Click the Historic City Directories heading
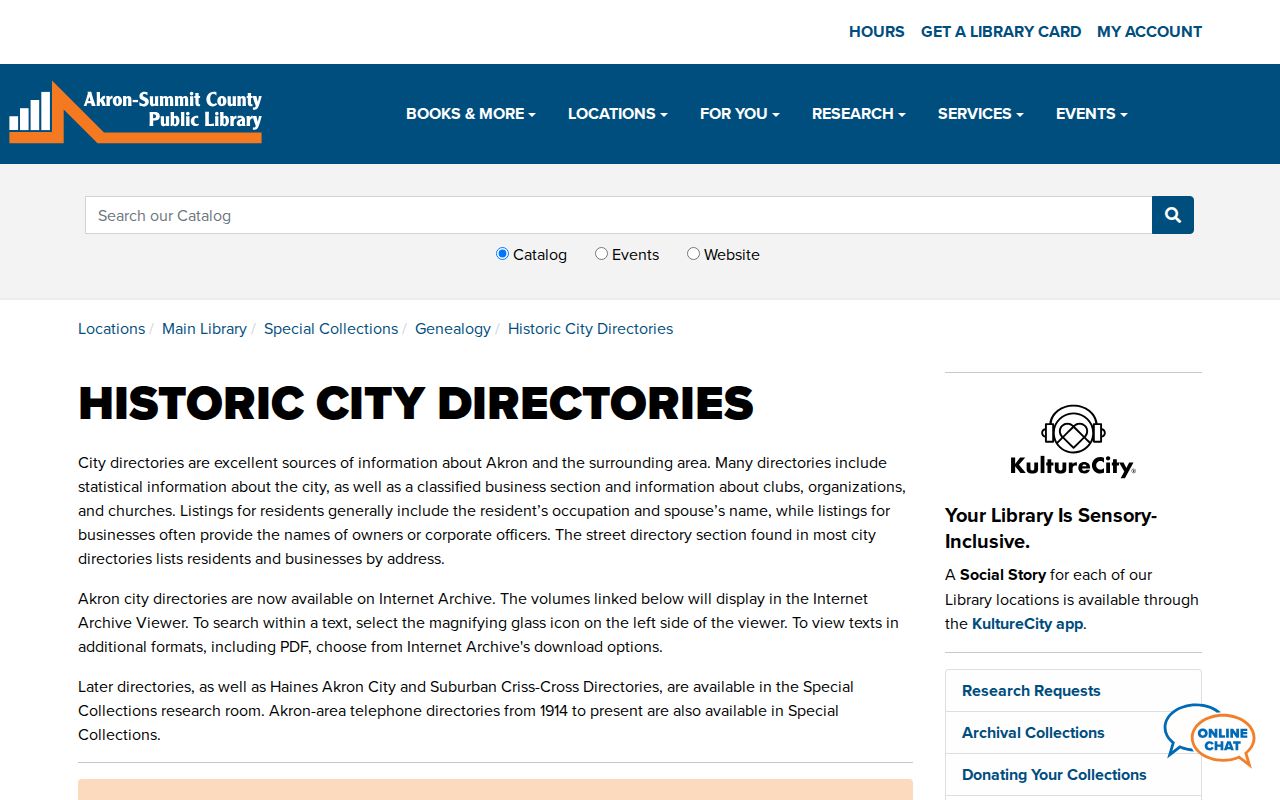 coord(416,403)
